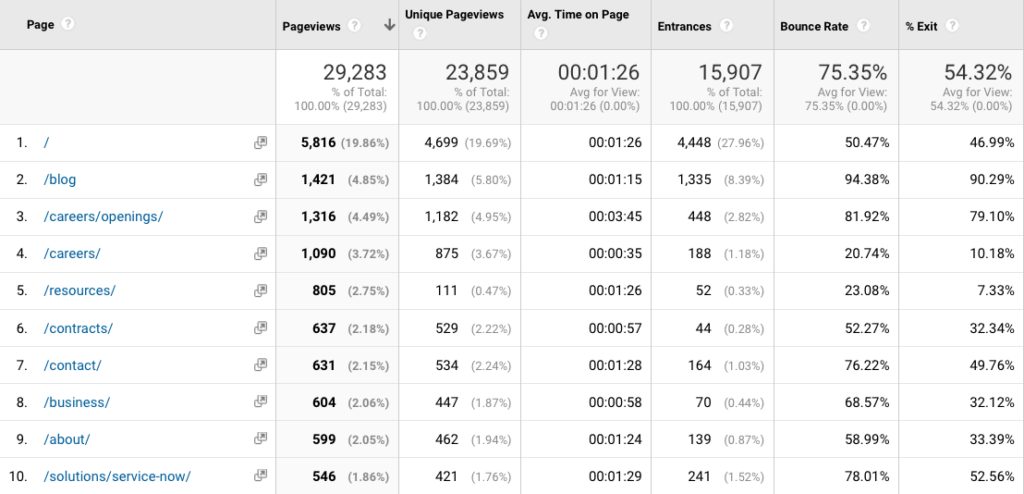1024x494 pixels.
Task: Sort by % Exit column header
Action: 921,26
